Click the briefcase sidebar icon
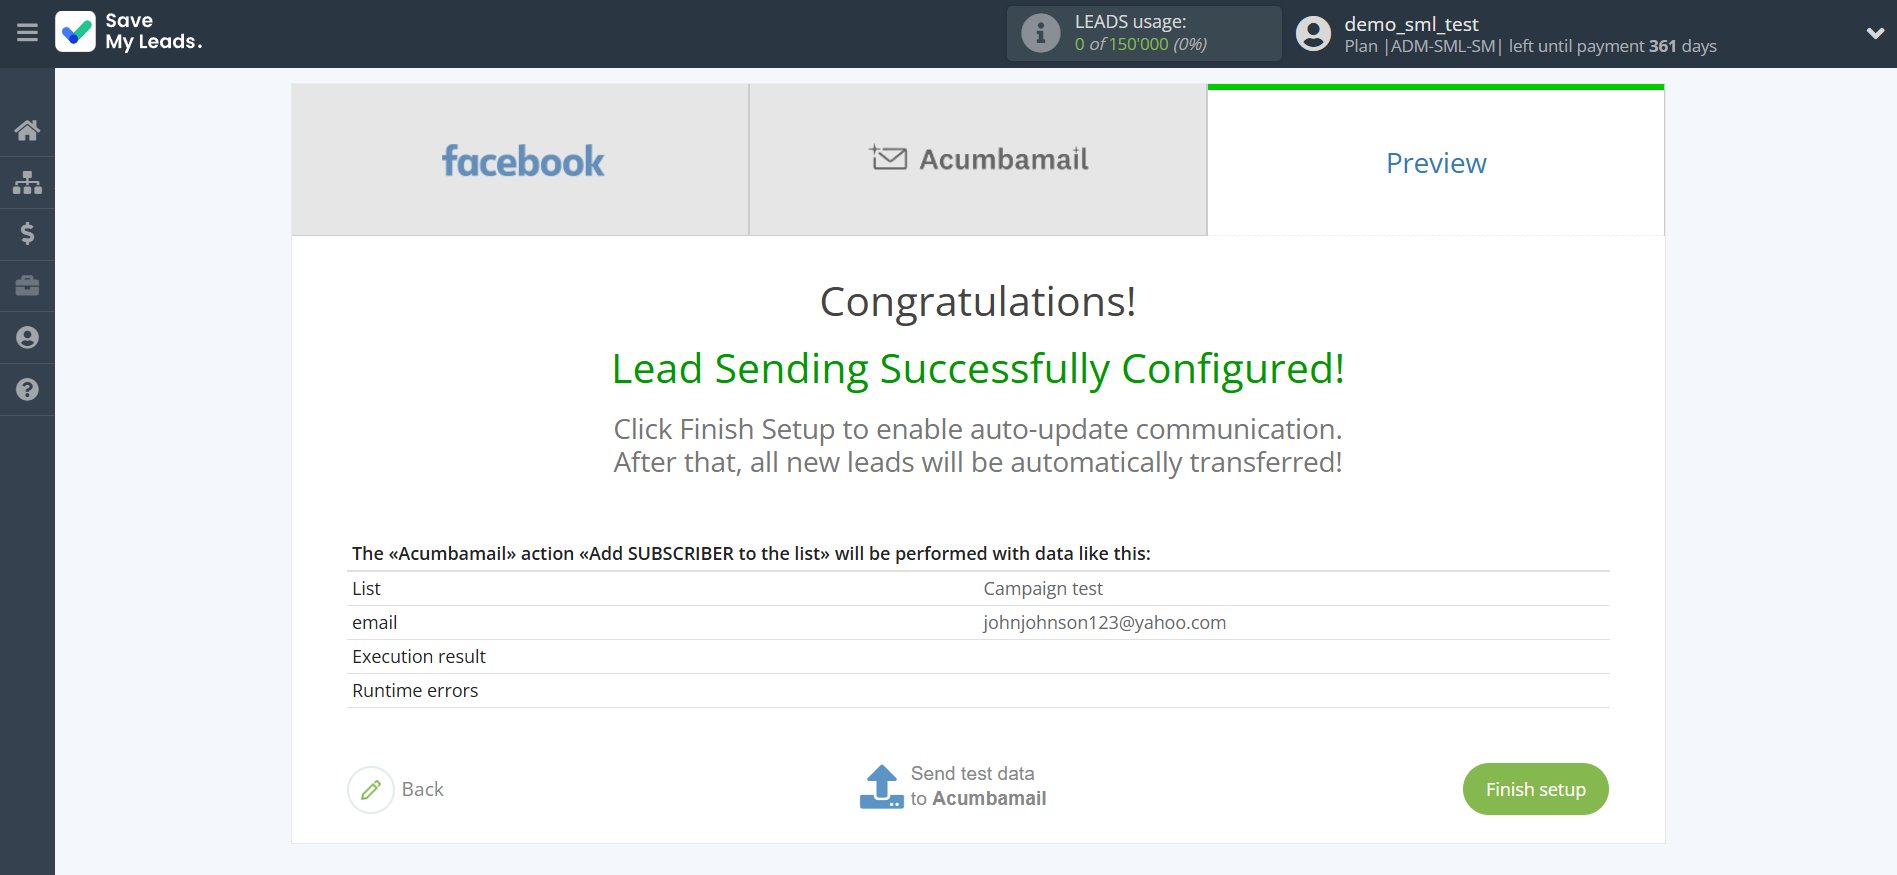The width and height of the screenshot is (1897, 875). point(27,286)
